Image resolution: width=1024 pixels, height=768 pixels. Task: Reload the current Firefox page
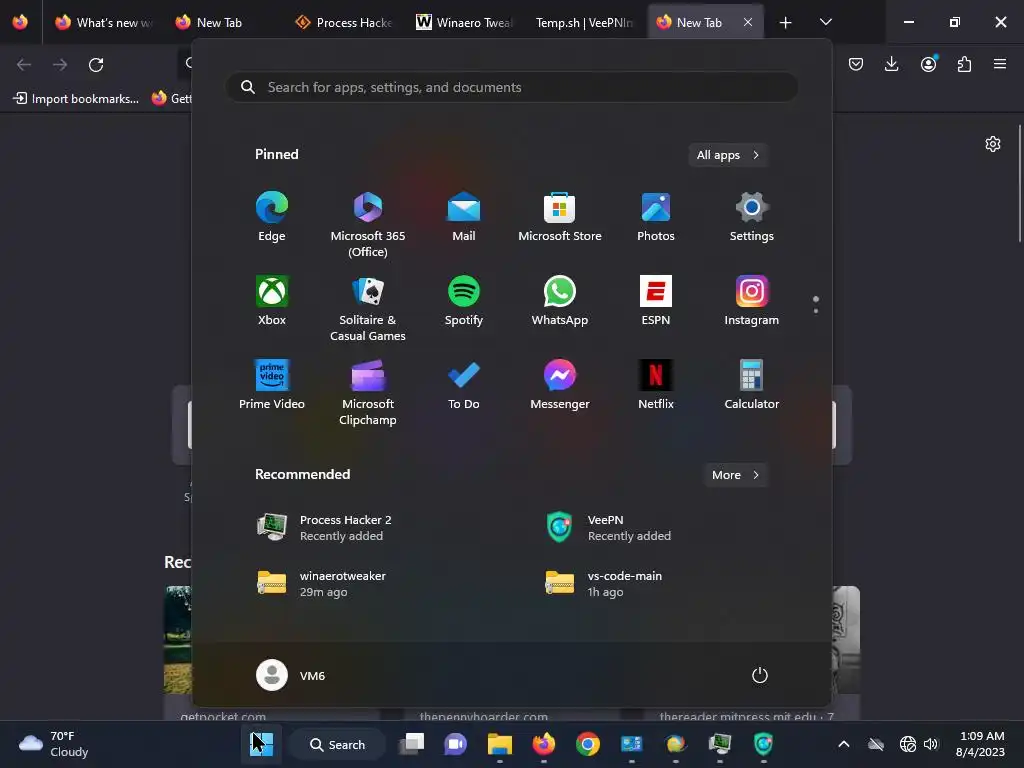(96, 65)
